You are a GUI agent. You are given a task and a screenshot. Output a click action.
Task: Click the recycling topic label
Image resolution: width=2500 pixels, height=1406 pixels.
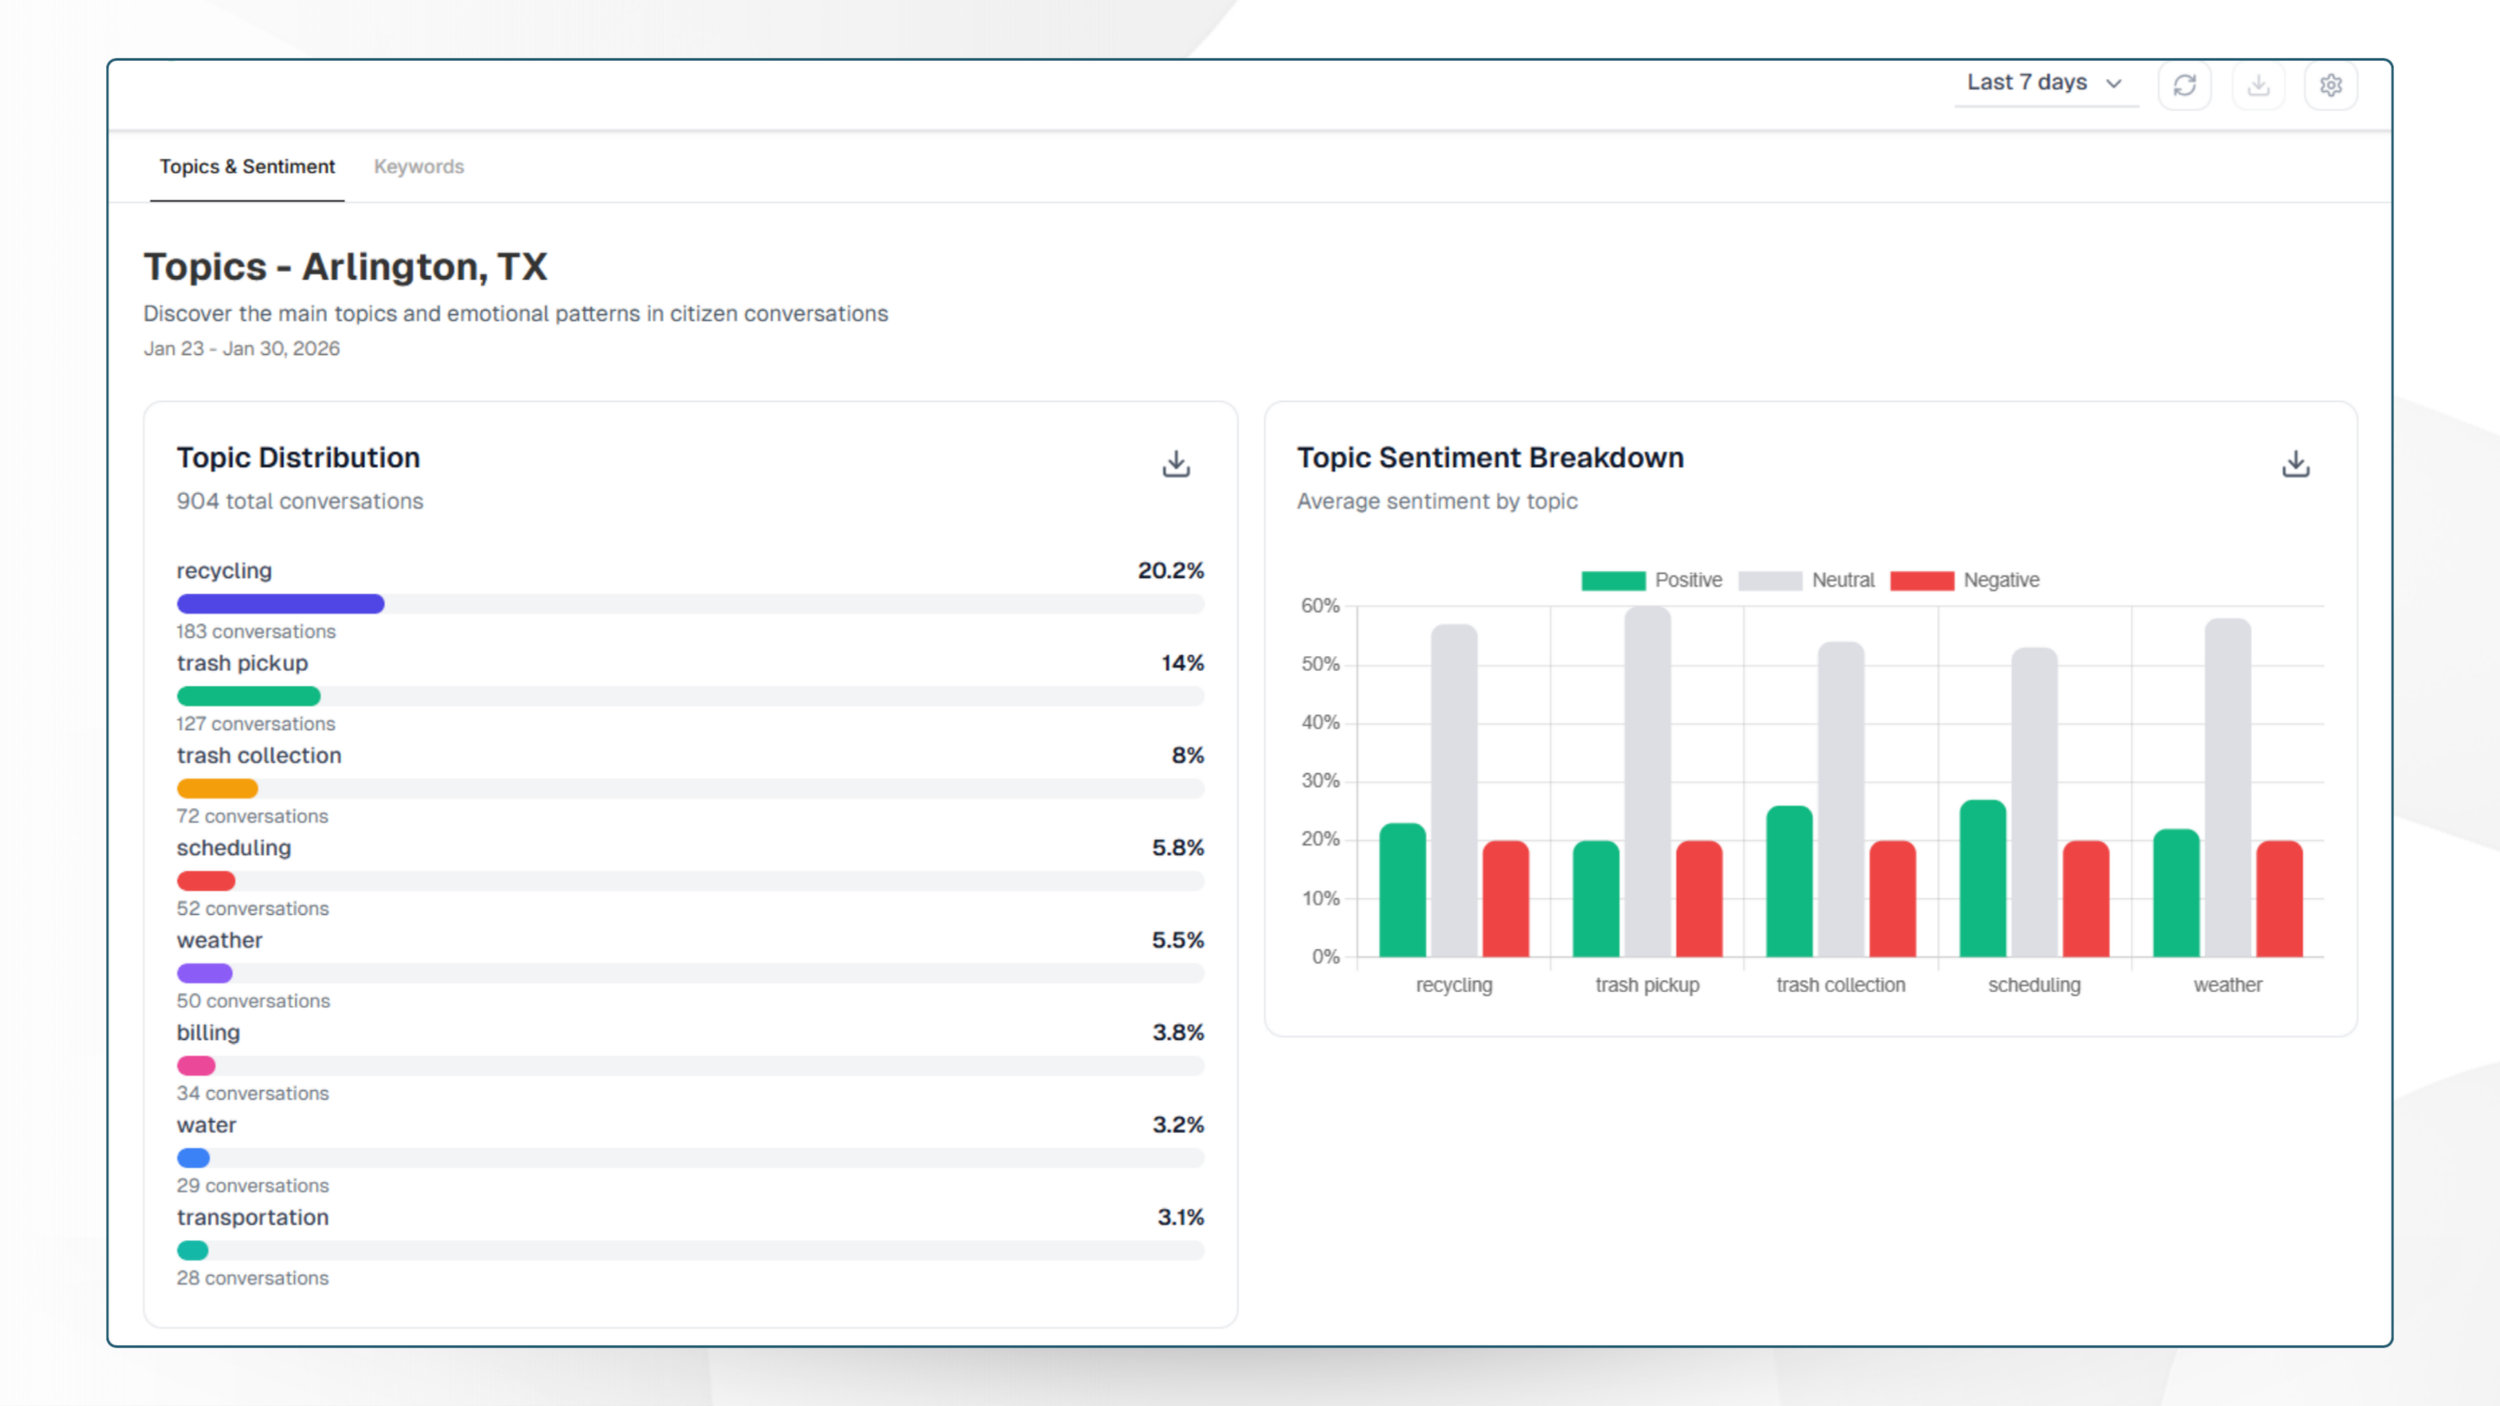click(x=224, y=571)
